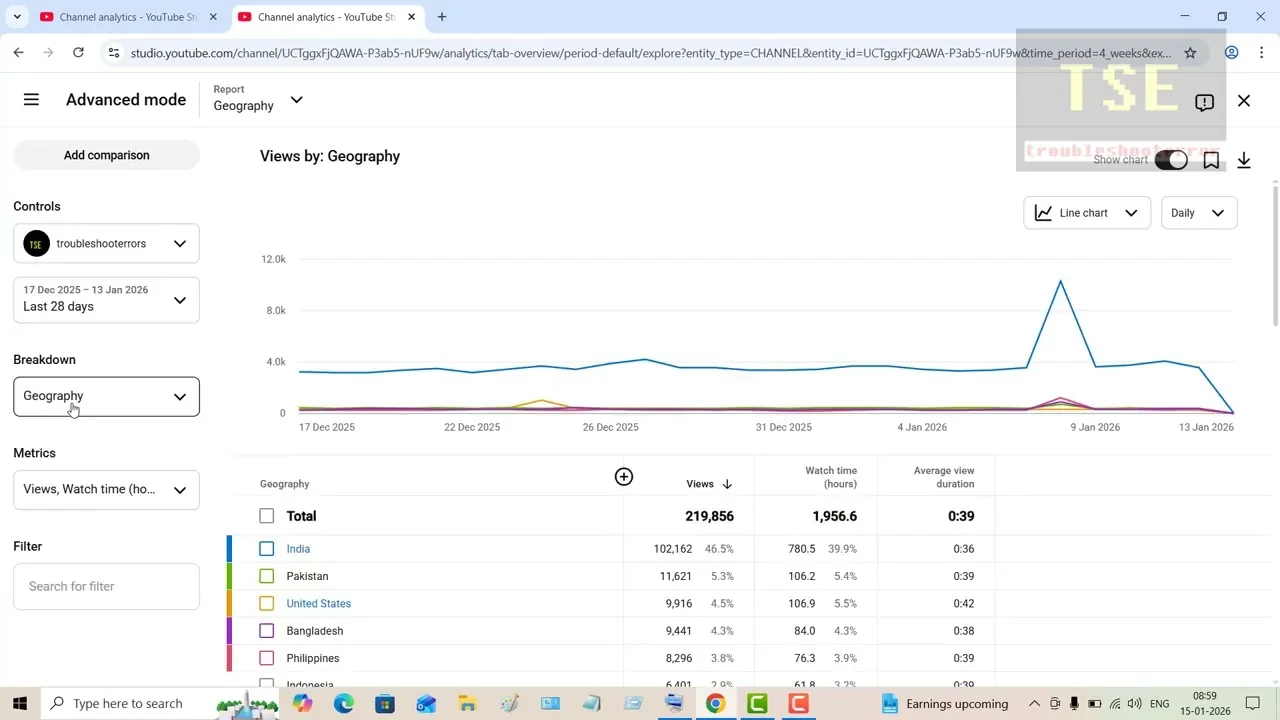1280x720 pixels.
Task: Click the Views column header
Action: pyautogui.click(x=700, y=484)
